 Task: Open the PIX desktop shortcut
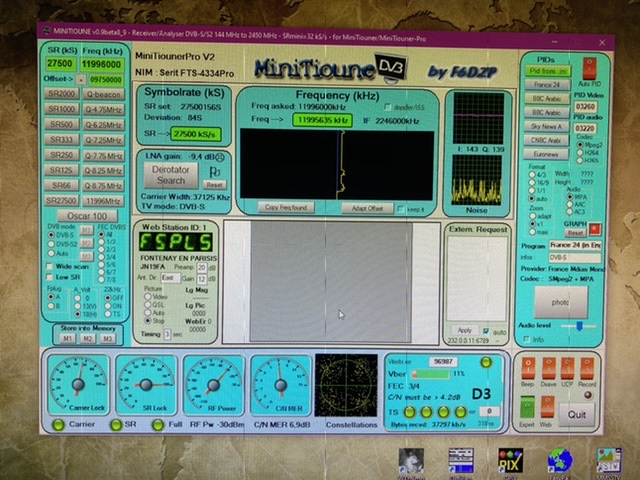click(x=510, y=461)
